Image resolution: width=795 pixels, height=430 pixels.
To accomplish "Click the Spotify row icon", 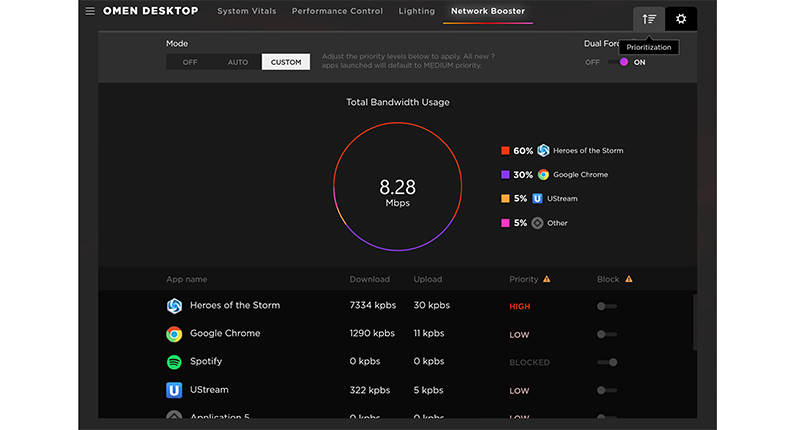I will tap(174, 362).
